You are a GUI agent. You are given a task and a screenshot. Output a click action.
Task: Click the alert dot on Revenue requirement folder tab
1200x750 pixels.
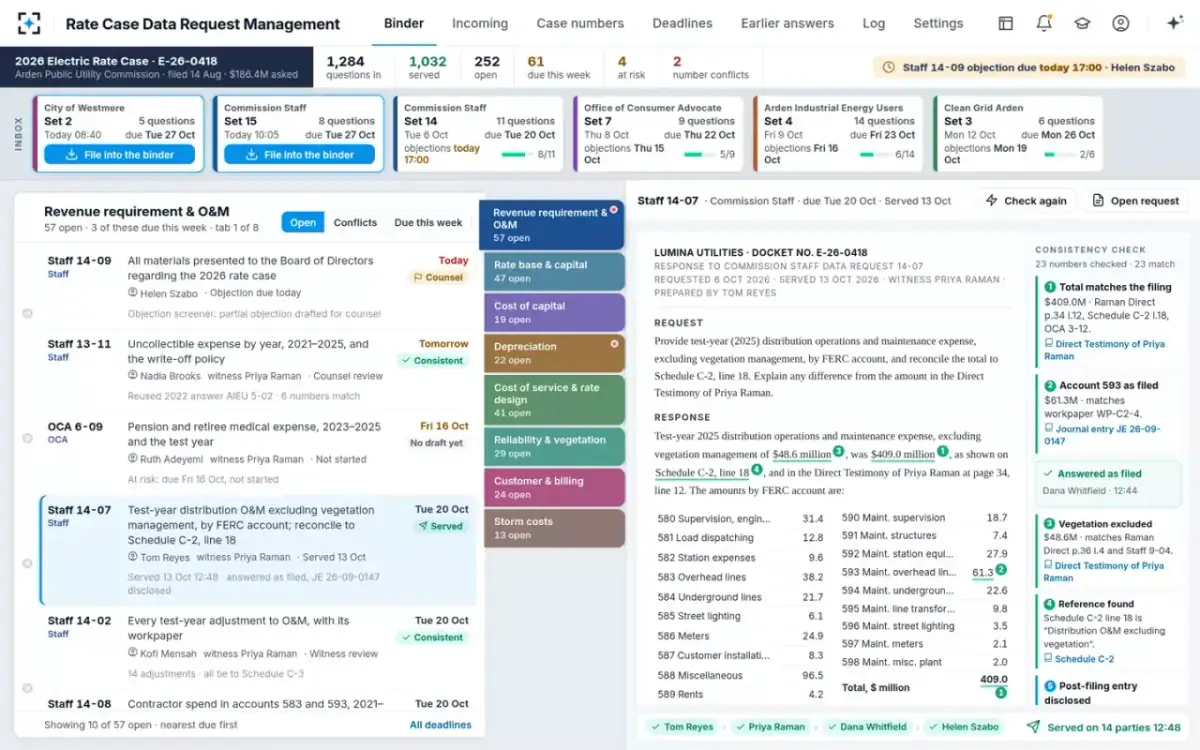click(x=614, y=210)
